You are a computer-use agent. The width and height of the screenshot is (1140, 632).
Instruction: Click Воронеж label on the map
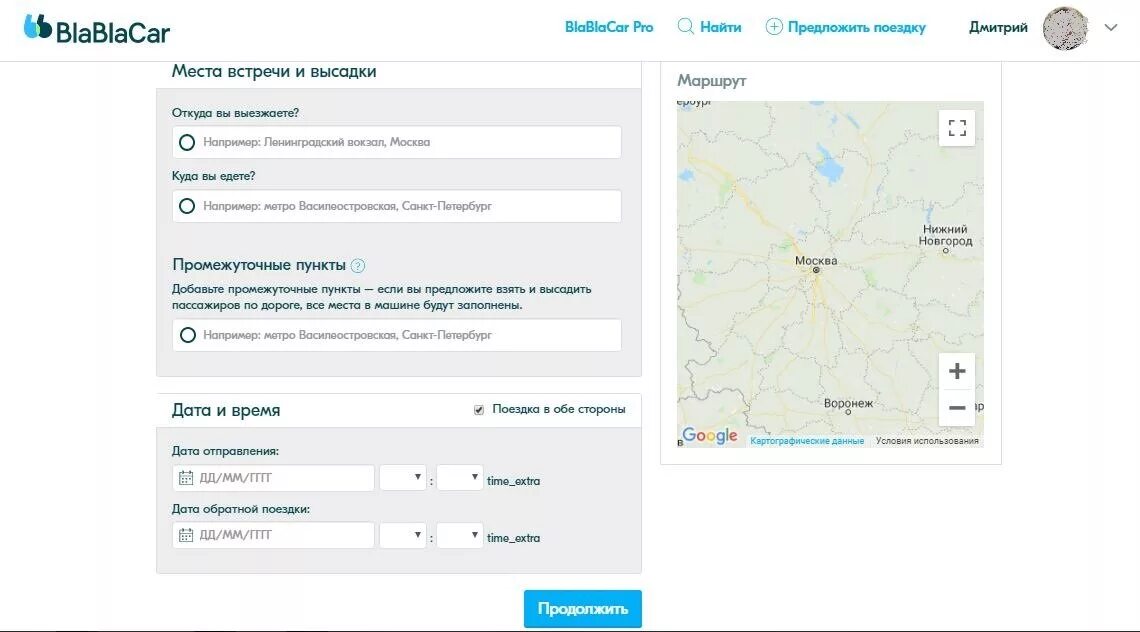[x=848, y=403]
